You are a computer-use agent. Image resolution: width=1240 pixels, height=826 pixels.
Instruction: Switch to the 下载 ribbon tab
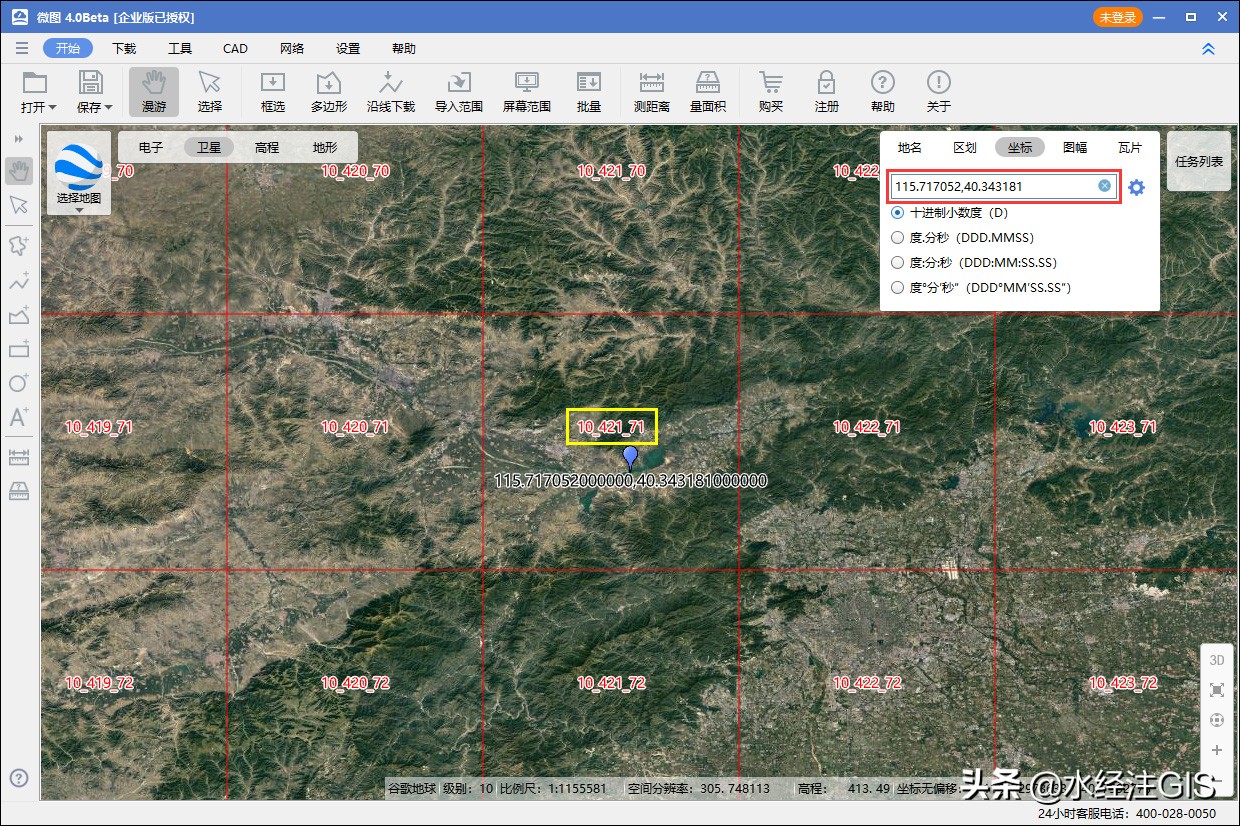[x=124, y=48]
